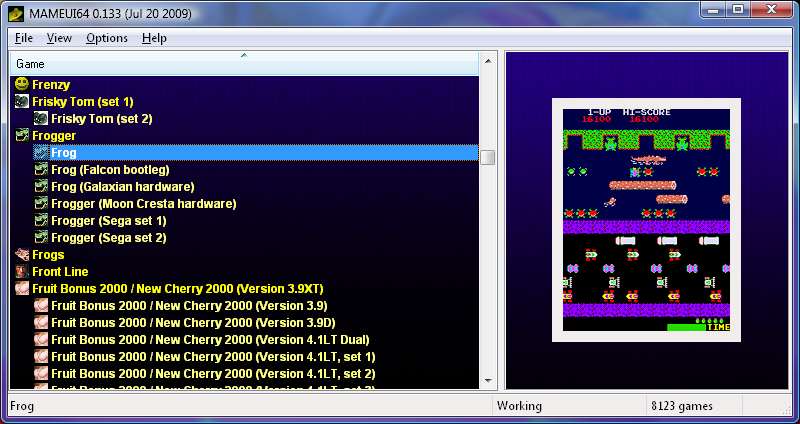
Task: Click the scrollbar up arrow
Action: (x=488, y=61)
